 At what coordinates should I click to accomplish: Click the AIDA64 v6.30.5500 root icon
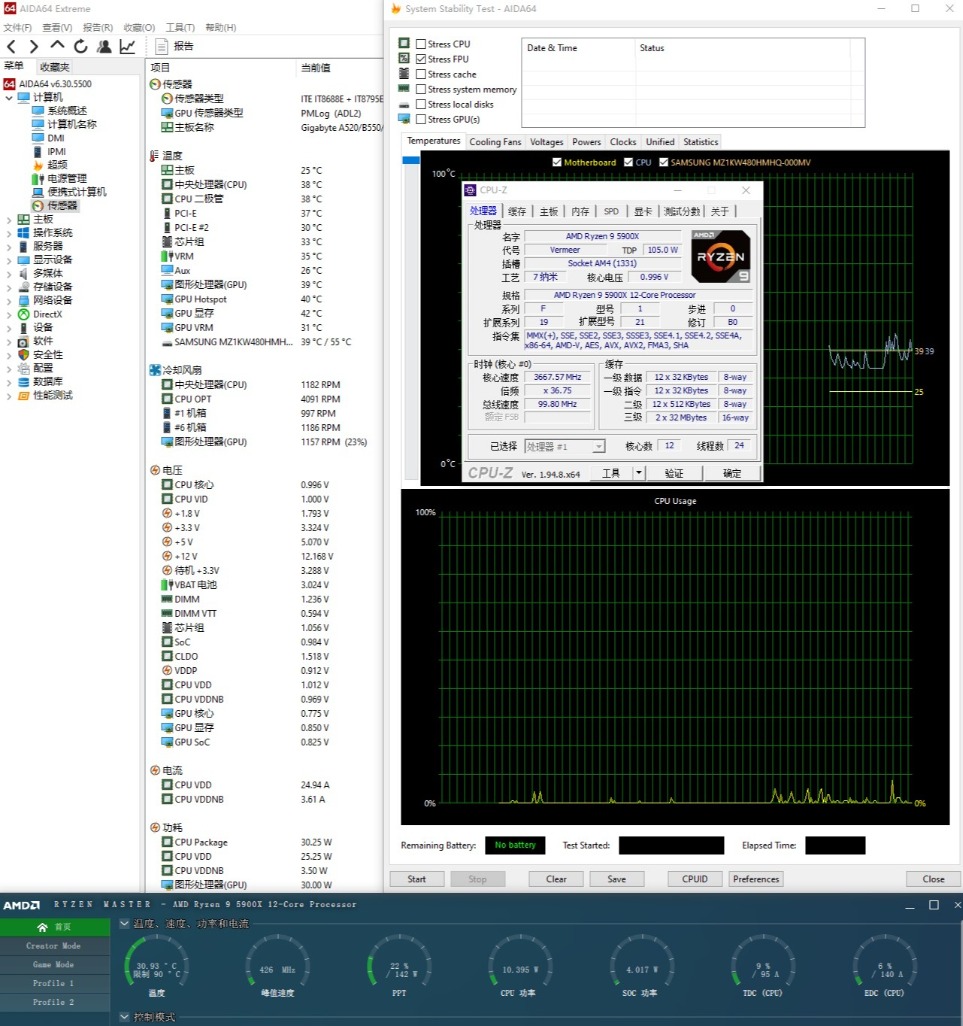click(x=9, y=84)
